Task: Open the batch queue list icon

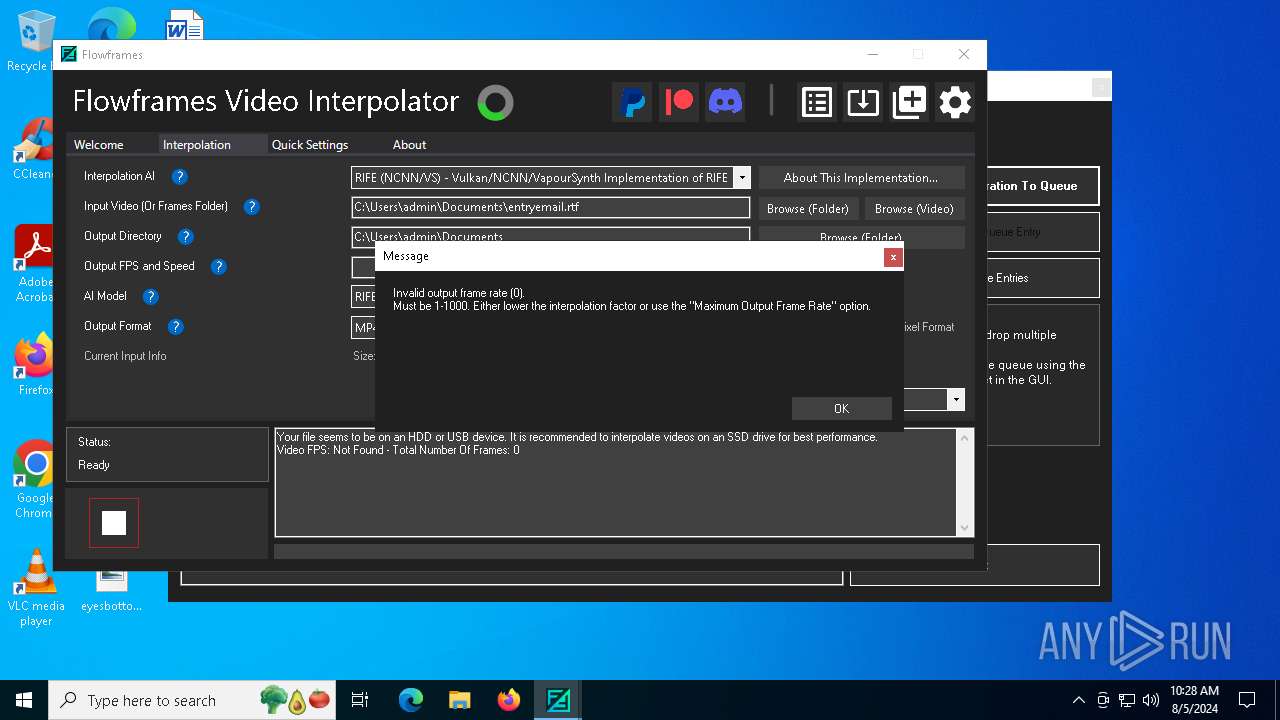Action: [817, 102]
